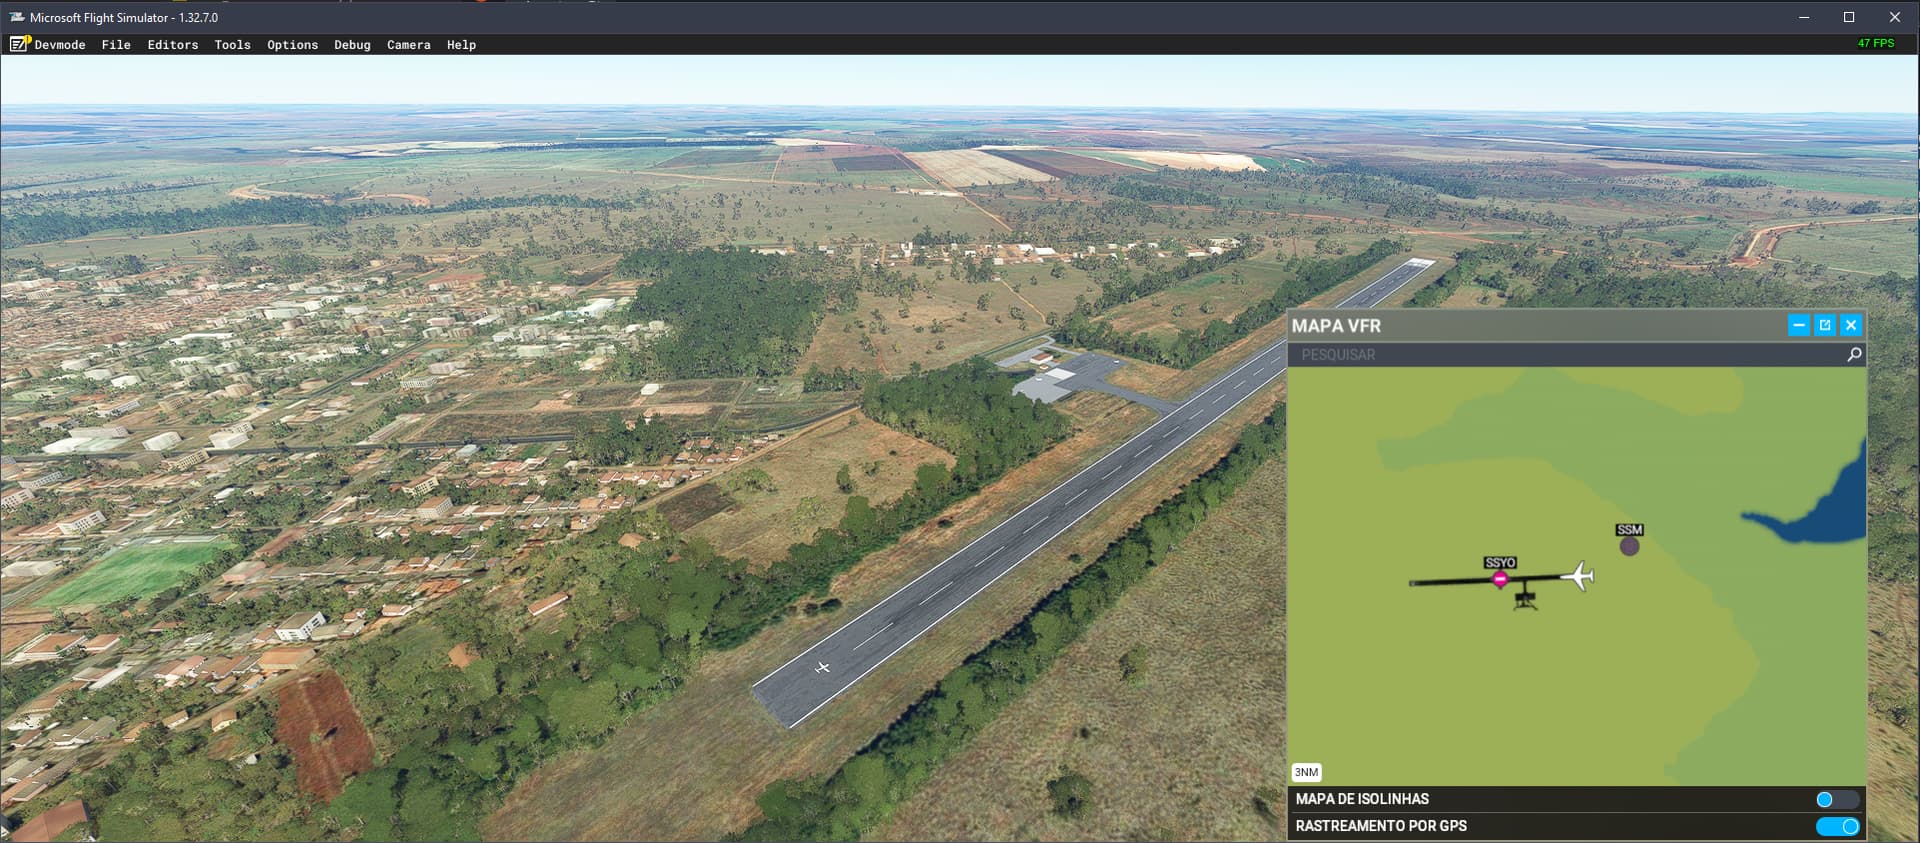Minimize the Flight Simulator window
The width and height of the screenshot is (1920, 843).
coord(1804,17)
